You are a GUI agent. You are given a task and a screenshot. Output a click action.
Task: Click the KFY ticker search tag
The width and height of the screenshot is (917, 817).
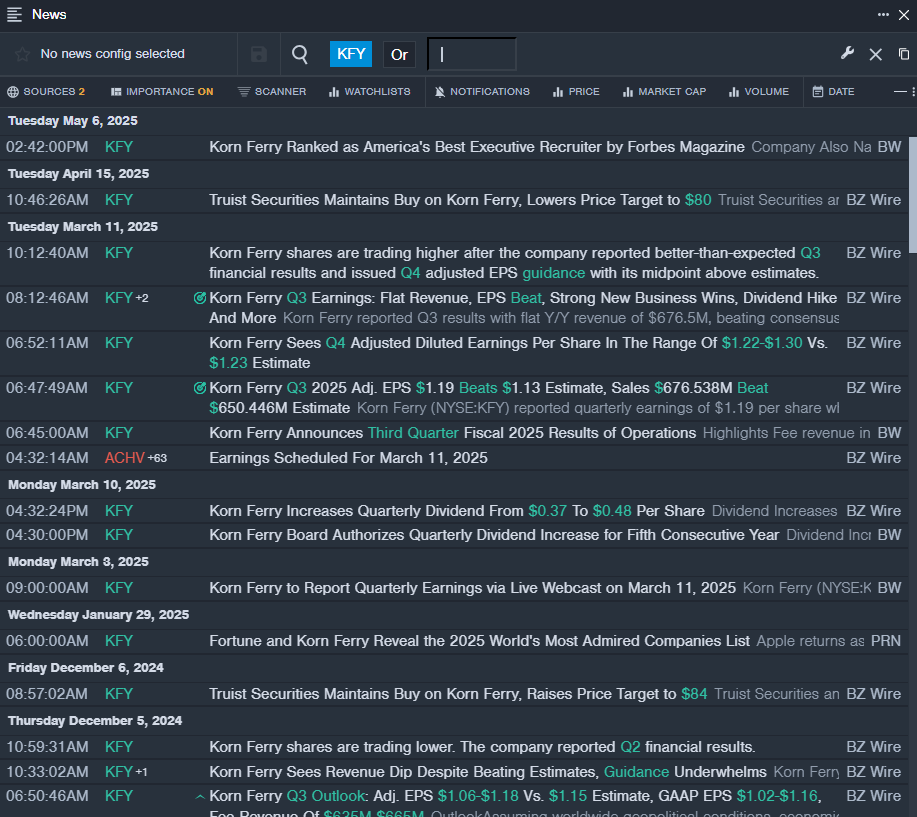[351, 54]
